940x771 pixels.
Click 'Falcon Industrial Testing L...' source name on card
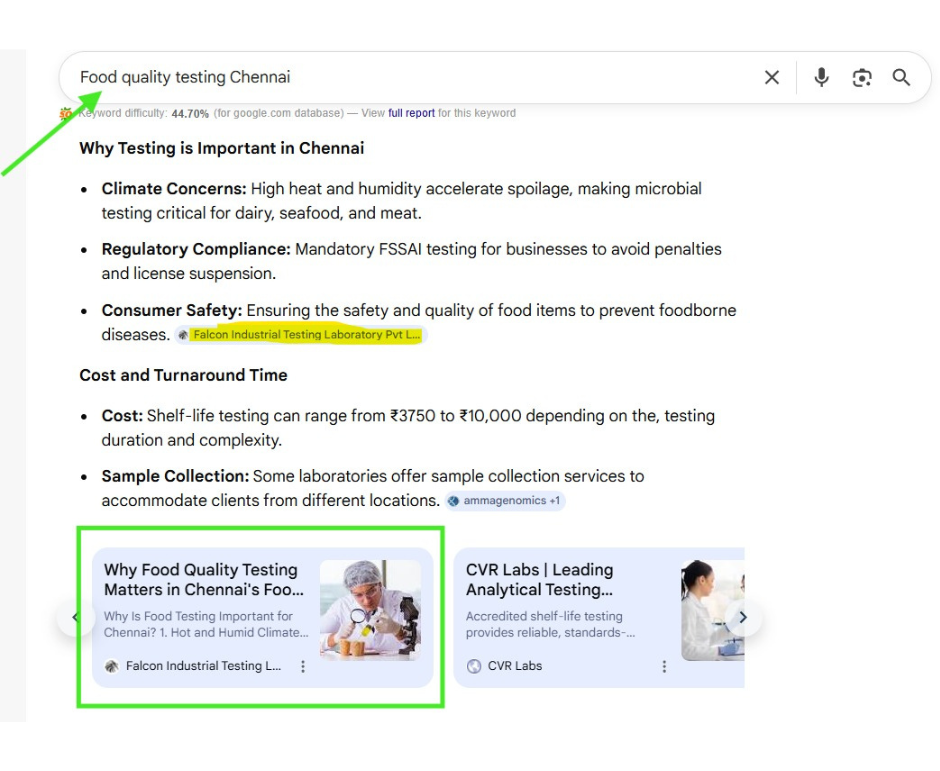(203, 666)
